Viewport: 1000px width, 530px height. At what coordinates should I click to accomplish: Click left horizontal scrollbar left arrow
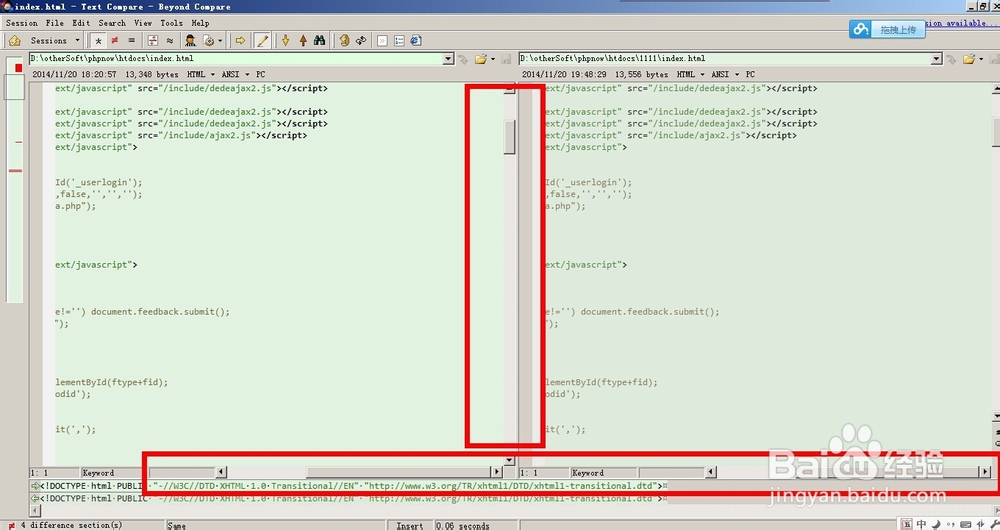tap(221, 472)
